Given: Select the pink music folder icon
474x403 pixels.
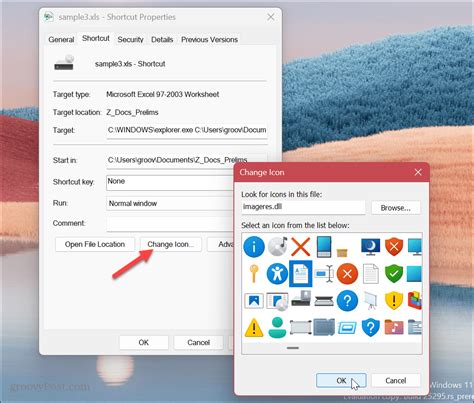Looking at the screenshot, I should pos(394,327).
